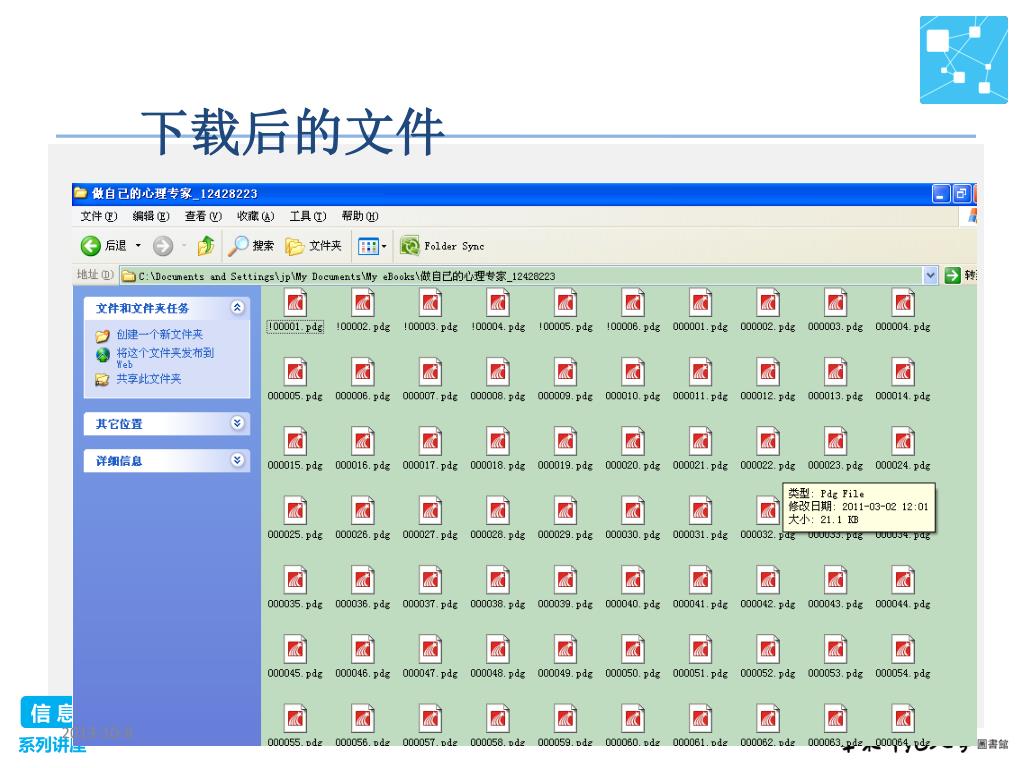
Task: Open the Views icon in toolbar
Action: (367, 246)
